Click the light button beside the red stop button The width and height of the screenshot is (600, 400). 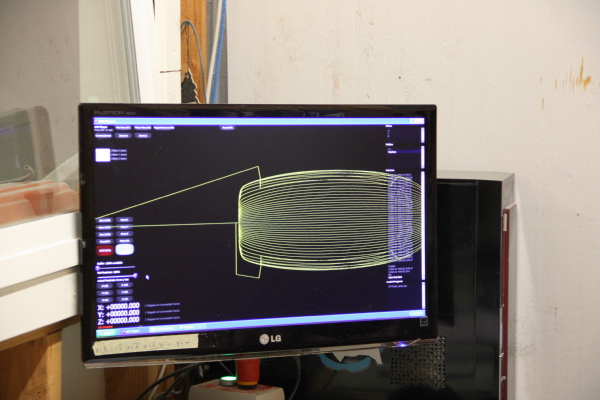coord(125,249)
